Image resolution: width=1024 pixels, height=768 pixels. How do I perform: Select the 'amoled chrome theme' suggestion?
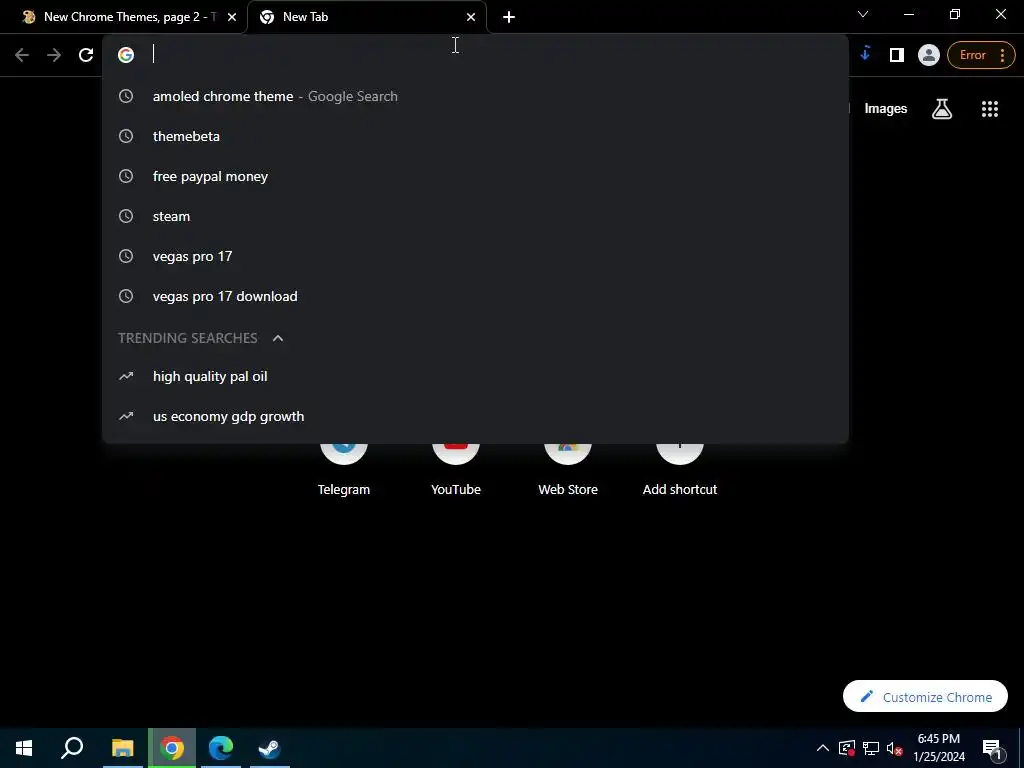click(475, 96)
